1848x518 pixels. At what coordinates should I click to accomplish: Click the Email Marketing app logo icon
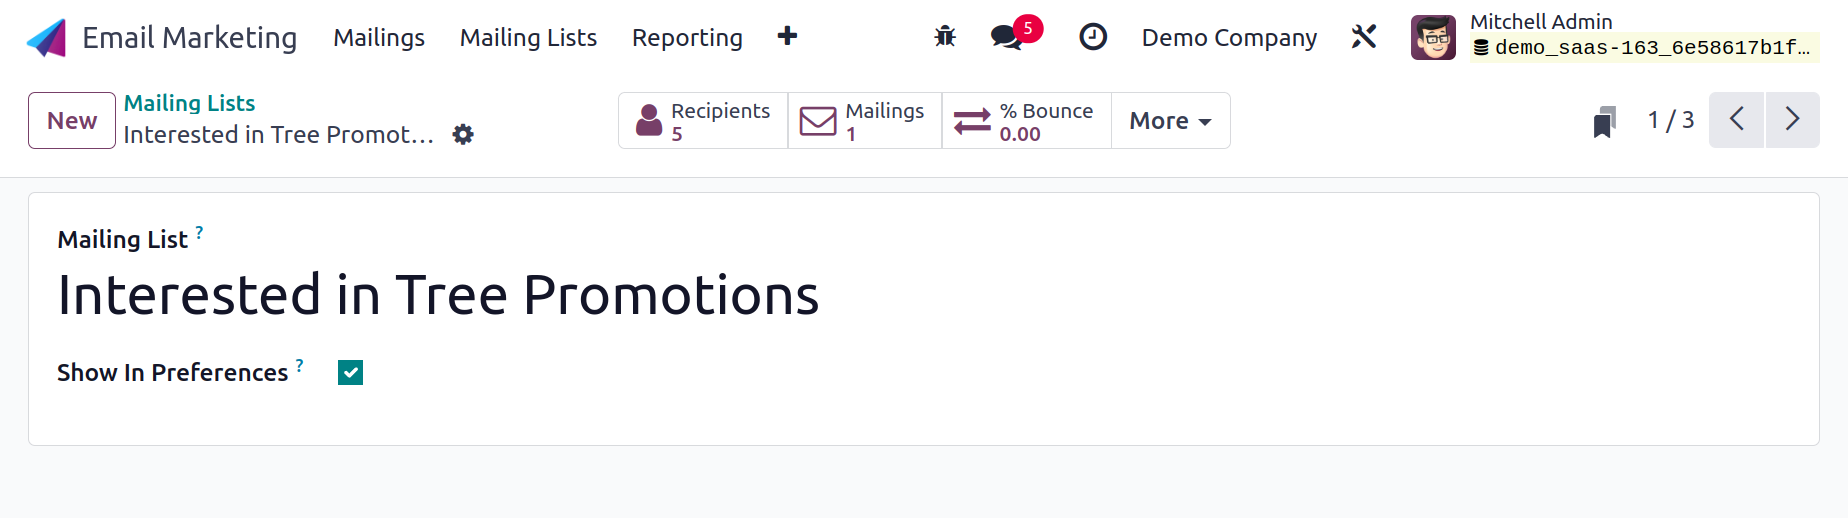pyautogui.click(x=46, y=38)
